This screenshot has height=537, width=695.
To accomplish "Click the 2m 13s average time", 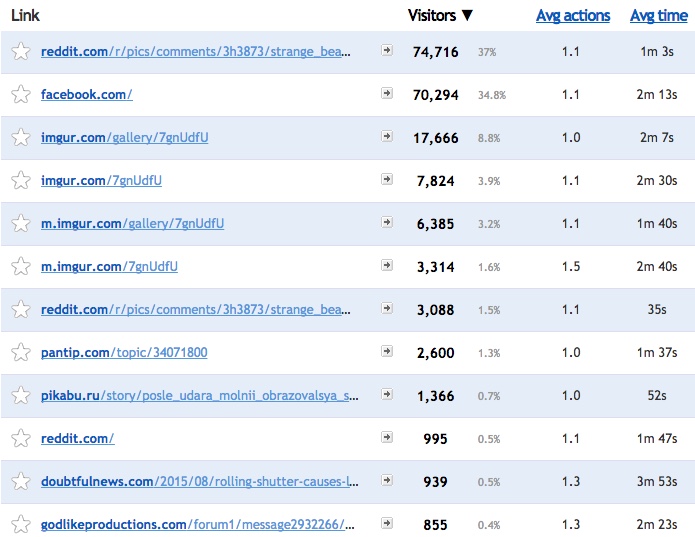I will point(657,95).
